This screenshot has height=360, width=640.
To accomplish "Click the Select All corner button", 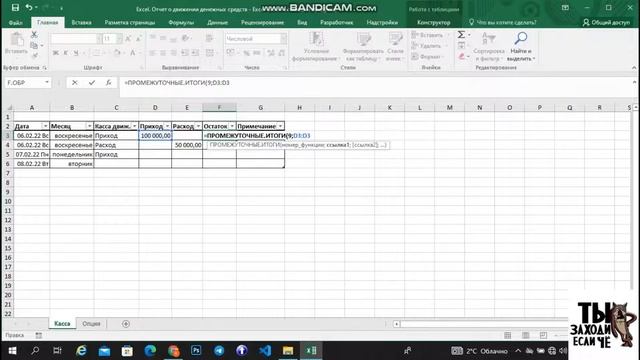I will [8, 107].
